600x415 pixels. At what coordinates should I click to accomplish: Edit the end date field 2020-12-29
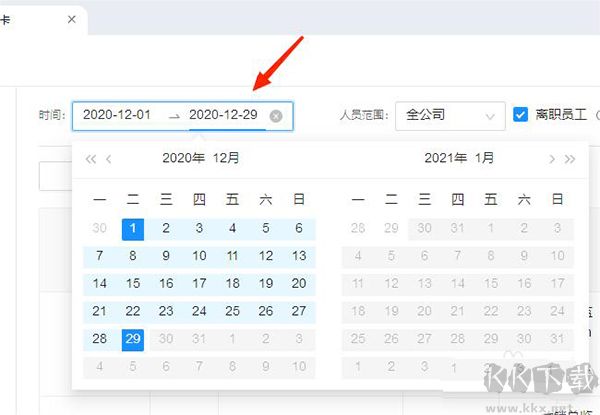pyautogui.click(x=223, y=115)
